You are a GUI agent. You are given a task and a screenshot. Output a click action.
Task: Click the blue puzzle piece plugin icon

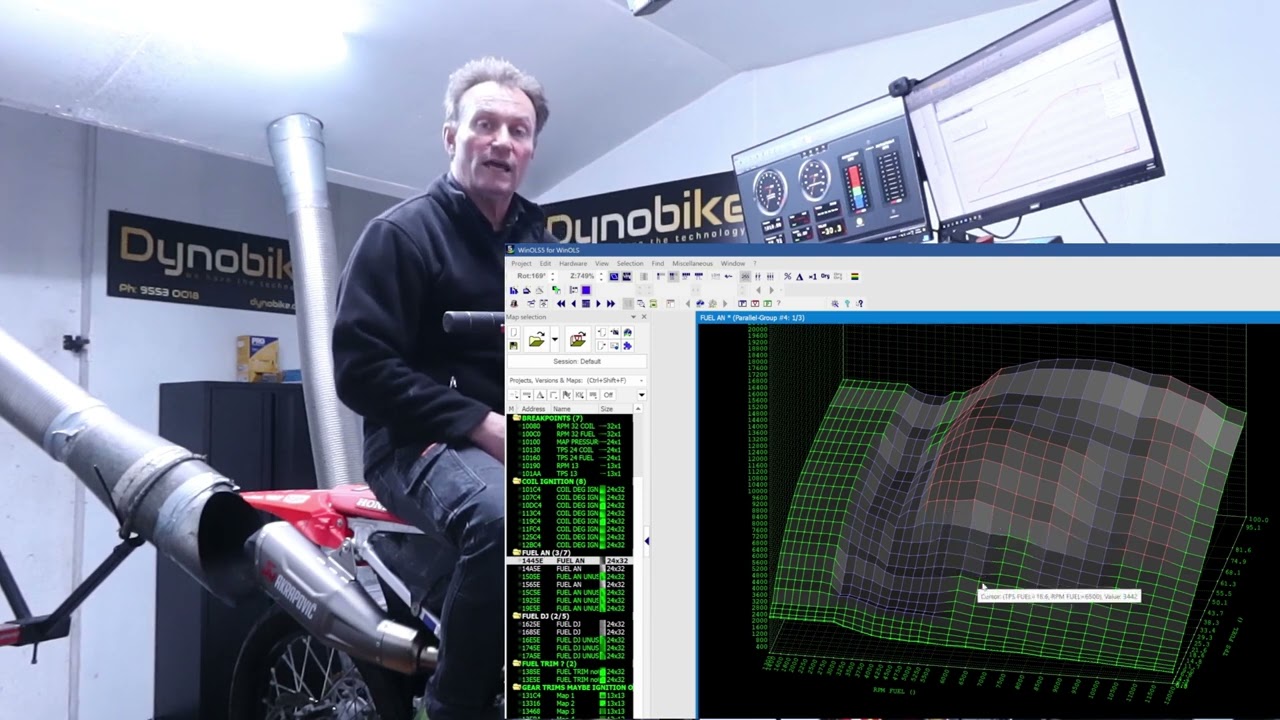(628, 346)
